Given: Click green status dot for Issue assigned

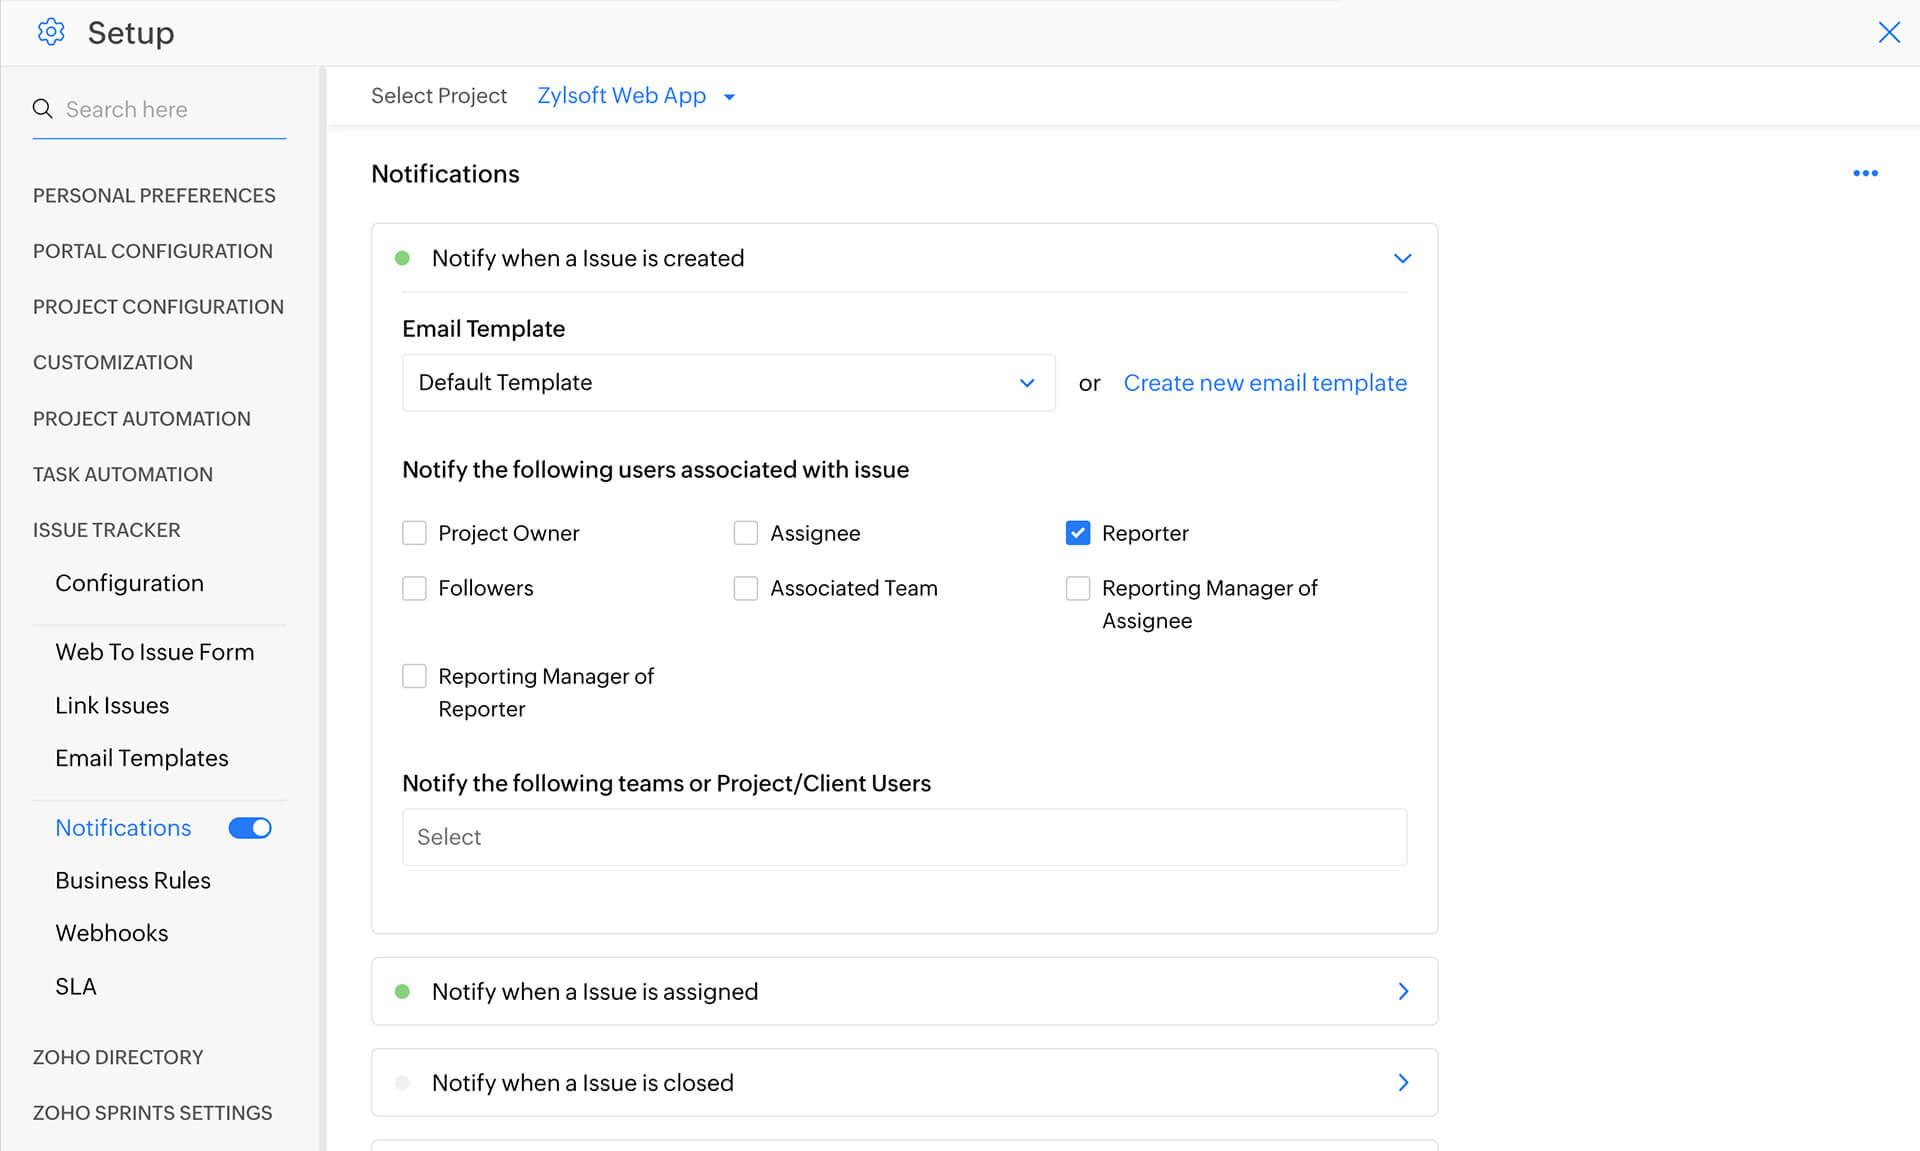Looking at the screenshot, I should click(402, 991).
